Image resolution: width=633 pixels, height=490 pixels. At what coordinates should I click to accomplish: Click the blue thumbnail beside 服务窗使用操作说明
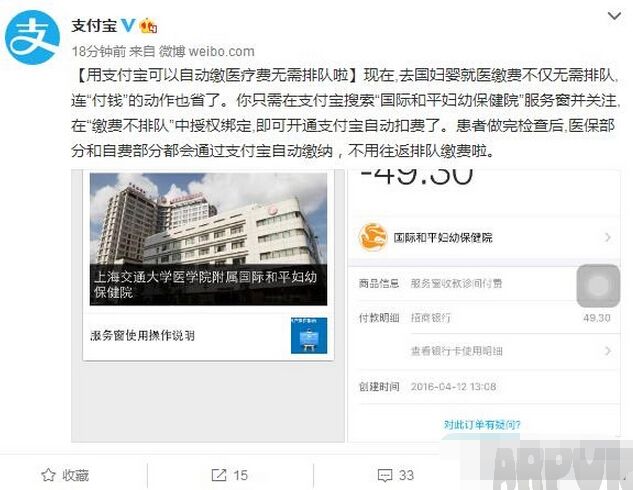click(309, 335)
